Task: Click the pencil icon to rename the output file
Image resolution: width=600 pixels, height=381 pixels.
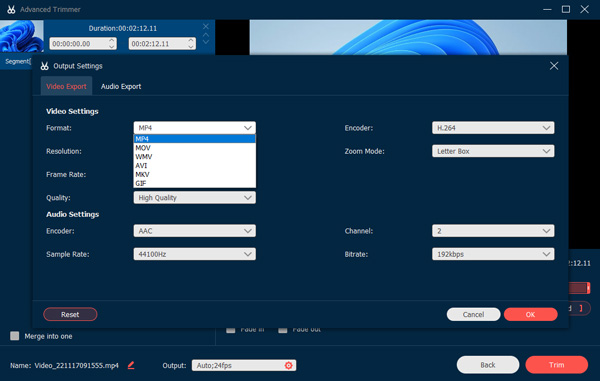Action: click(131, 365)
